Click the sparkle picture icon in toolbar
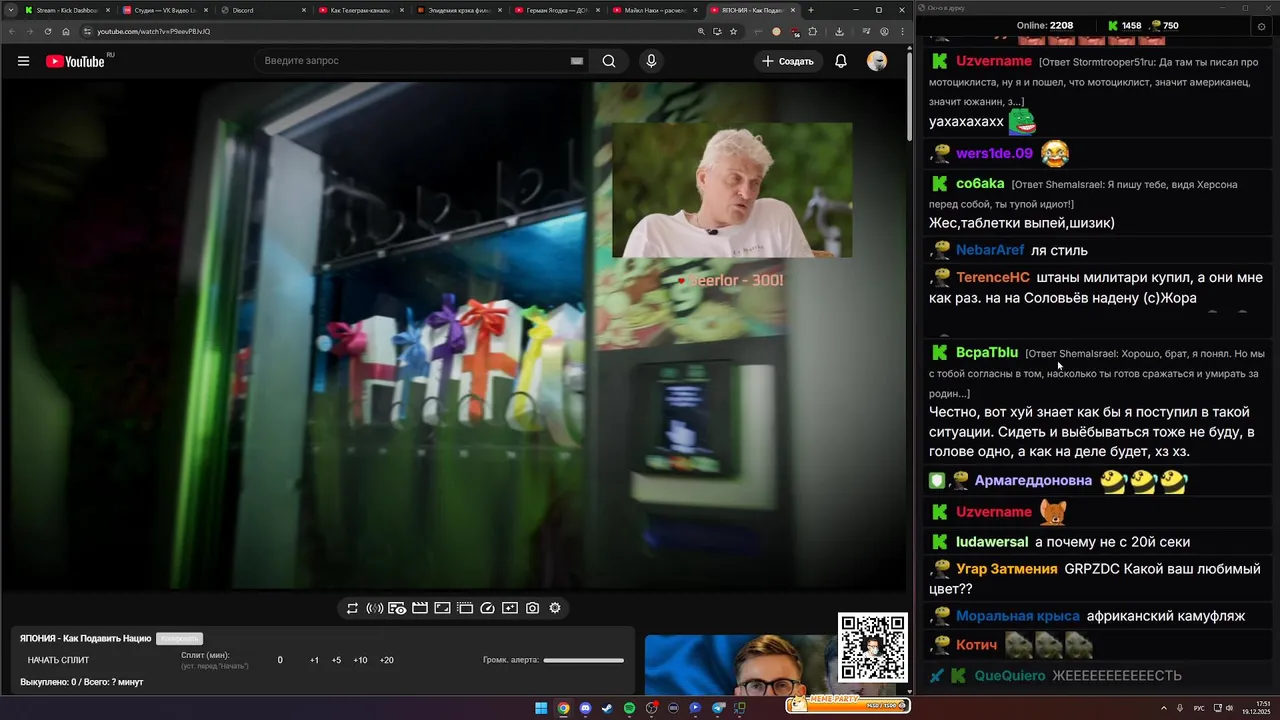The height and width of the screenshot is (720, 1280). point(510,608)
